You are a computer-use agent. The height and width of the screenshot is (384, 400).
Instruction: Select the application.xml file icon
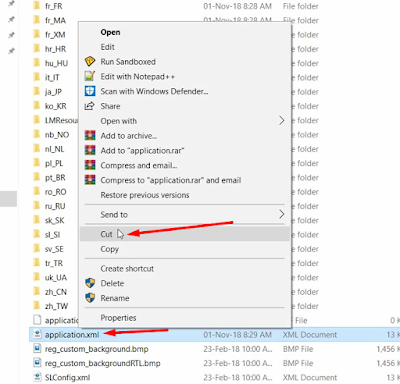coord(37,334)
